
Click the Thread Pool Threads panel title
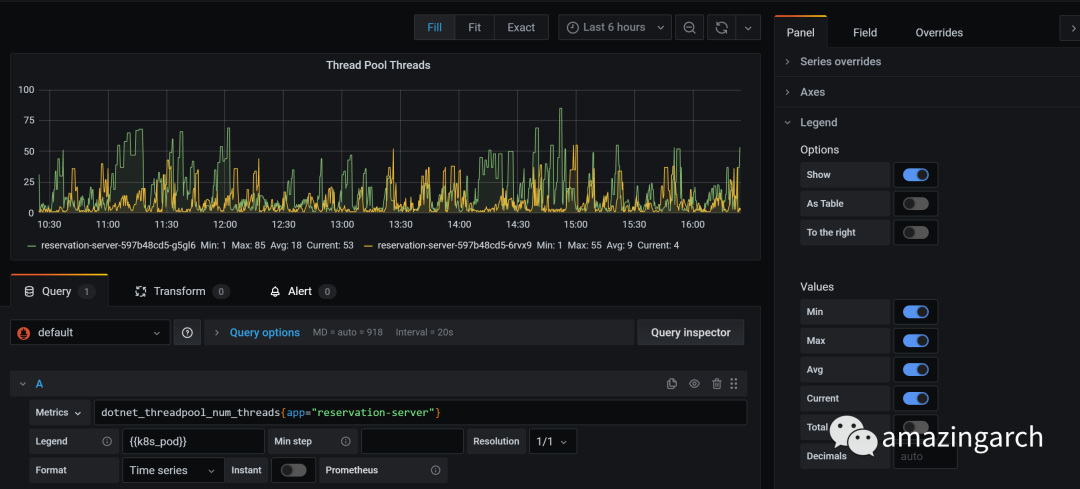click(377, 65)
